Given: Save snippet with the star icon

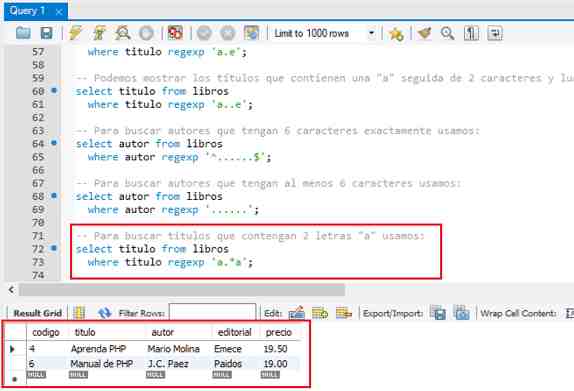Looking at the screenshot, I should click(x=396, y=34).
